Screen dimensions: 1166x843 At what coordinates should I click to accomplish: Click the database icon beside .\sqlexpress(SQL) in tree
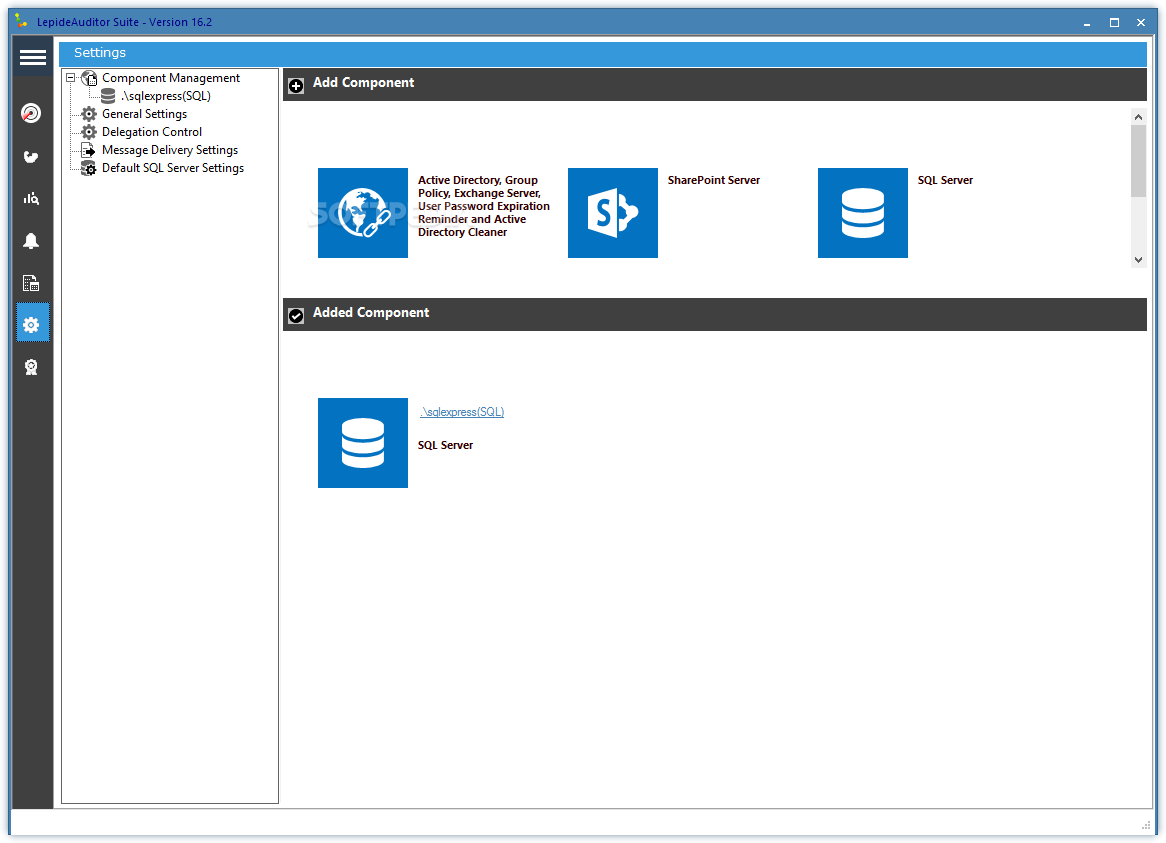108,96
